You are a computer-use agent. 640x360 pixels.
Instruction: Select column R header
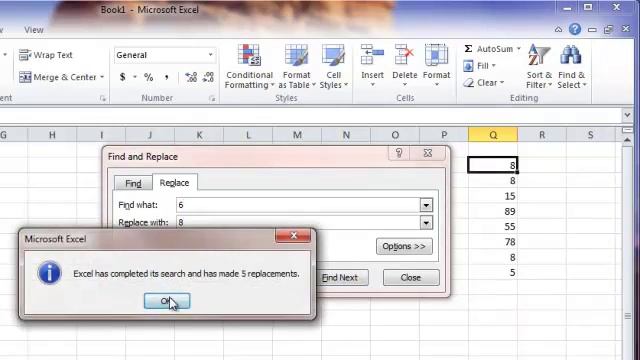click(x=542, y=135)
